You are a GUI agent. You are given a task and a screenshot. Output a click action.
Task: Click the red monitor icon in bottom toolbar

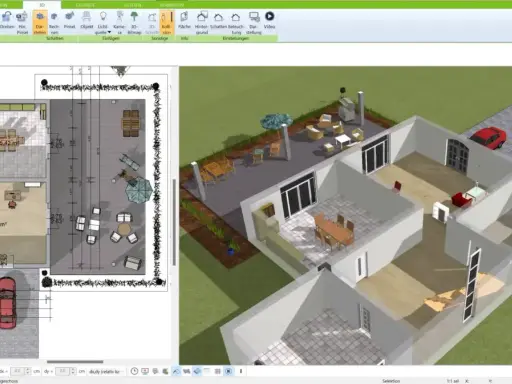click(x=145, y=371)
